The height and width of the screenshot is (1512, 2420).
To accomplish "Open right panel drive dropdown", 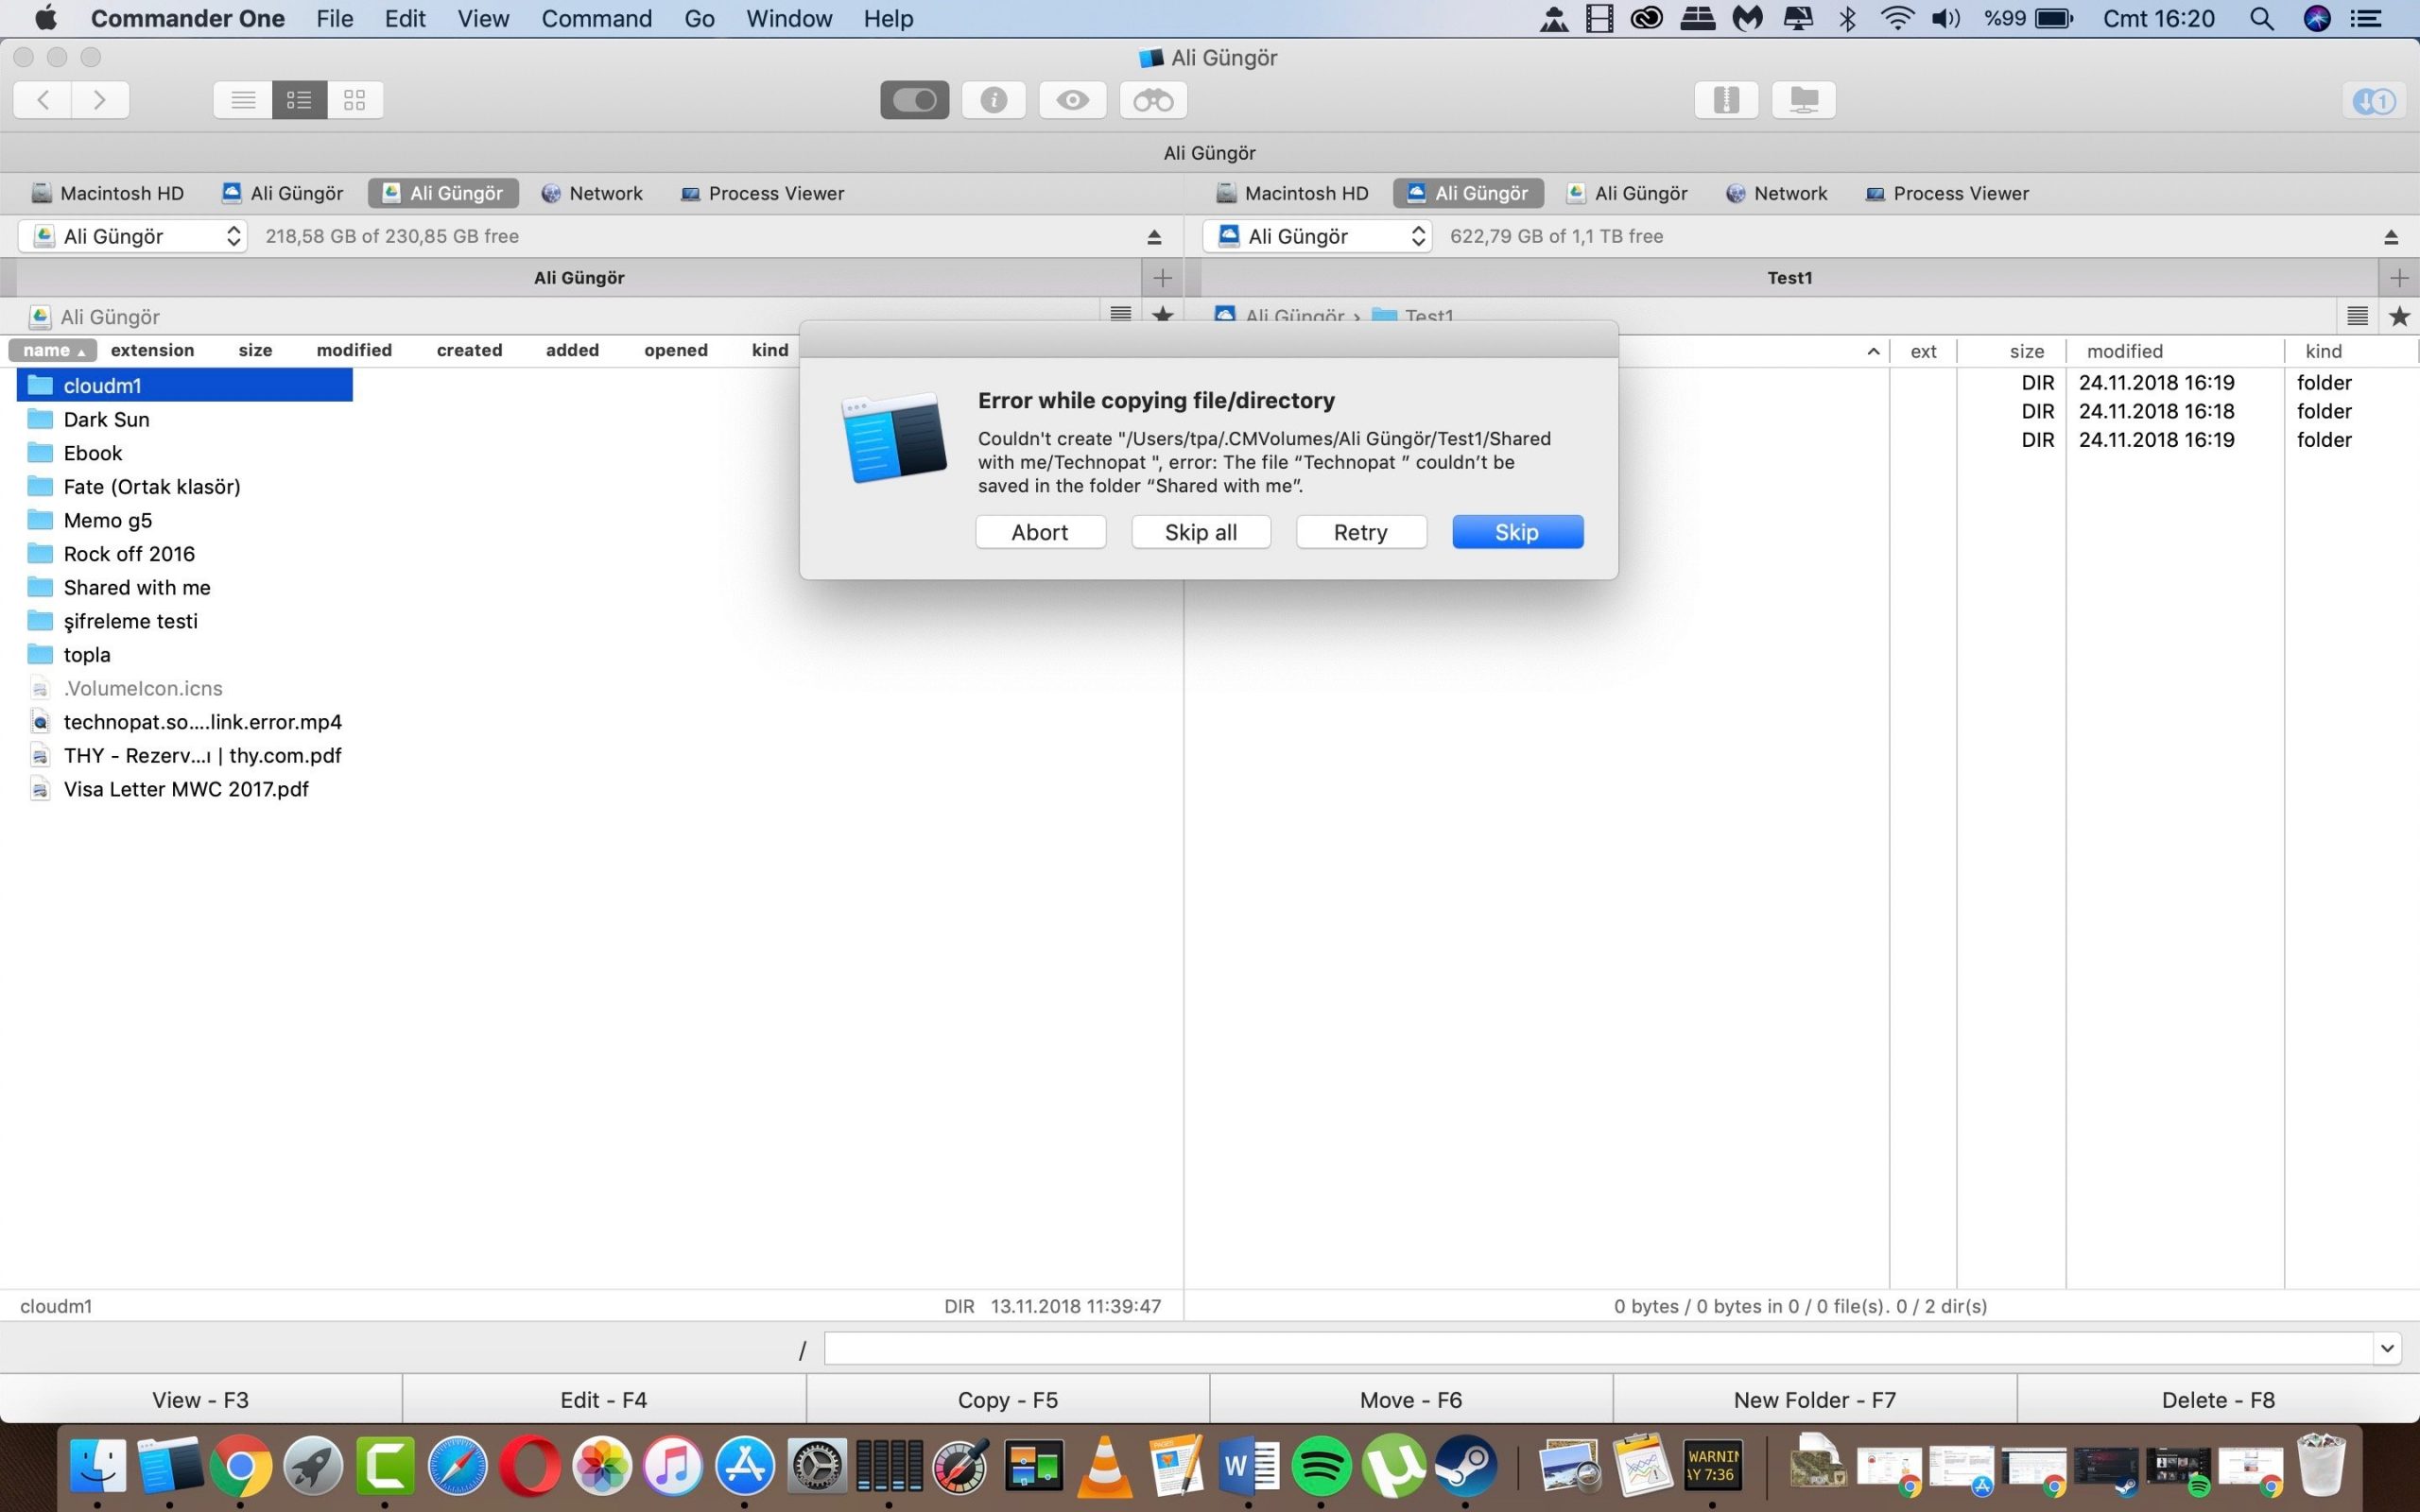I will point(1317,237).
